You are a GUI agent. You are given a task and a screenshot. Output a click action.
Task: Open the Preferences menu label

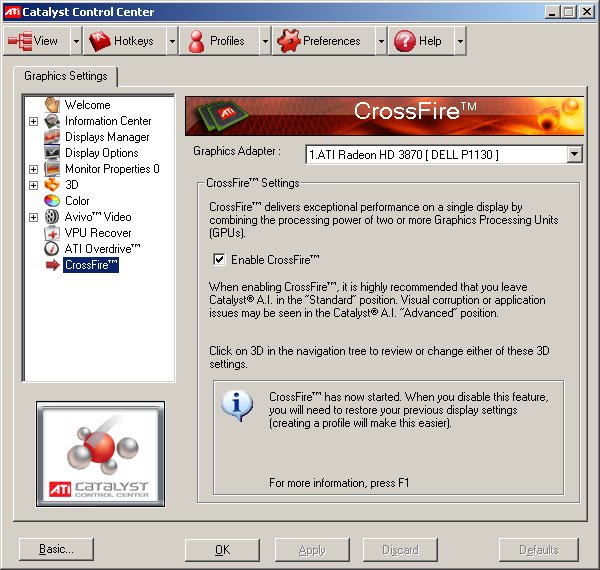332,41
